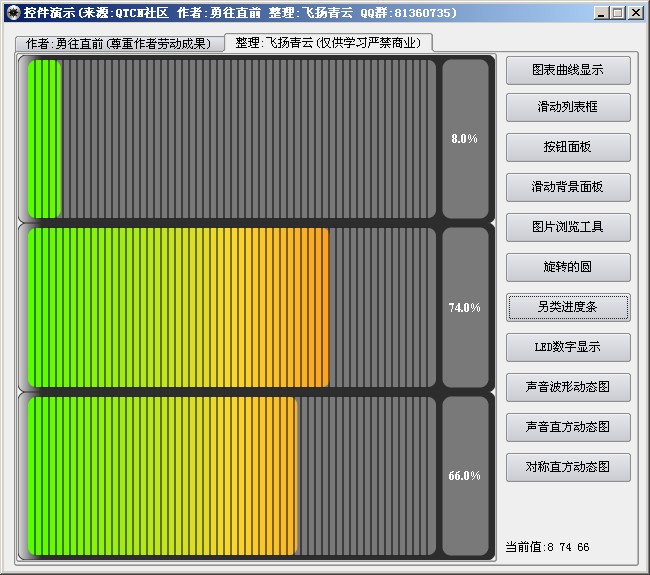Open 滑动背景面板 demo
Viewport: 650px width, 575px height.
pos(568,187)
